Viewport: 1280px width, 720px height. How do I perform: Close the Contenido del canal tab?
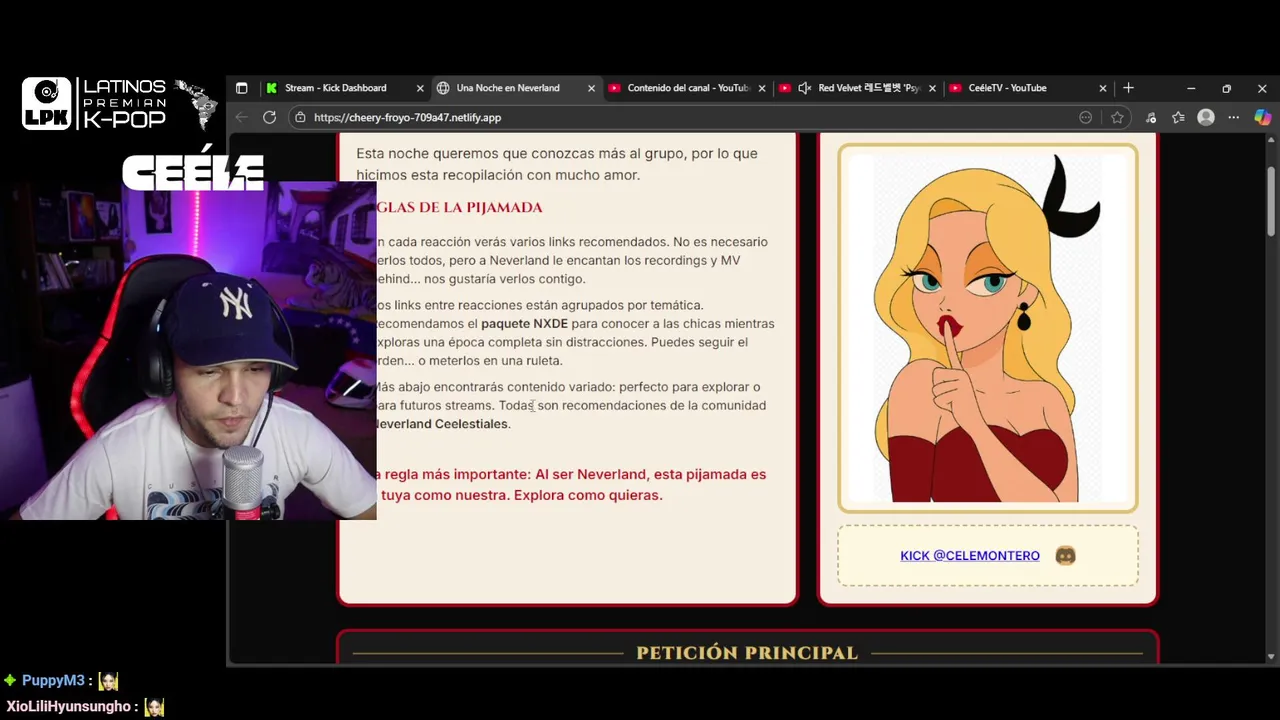pyautogui.click(x=762, y=88)
